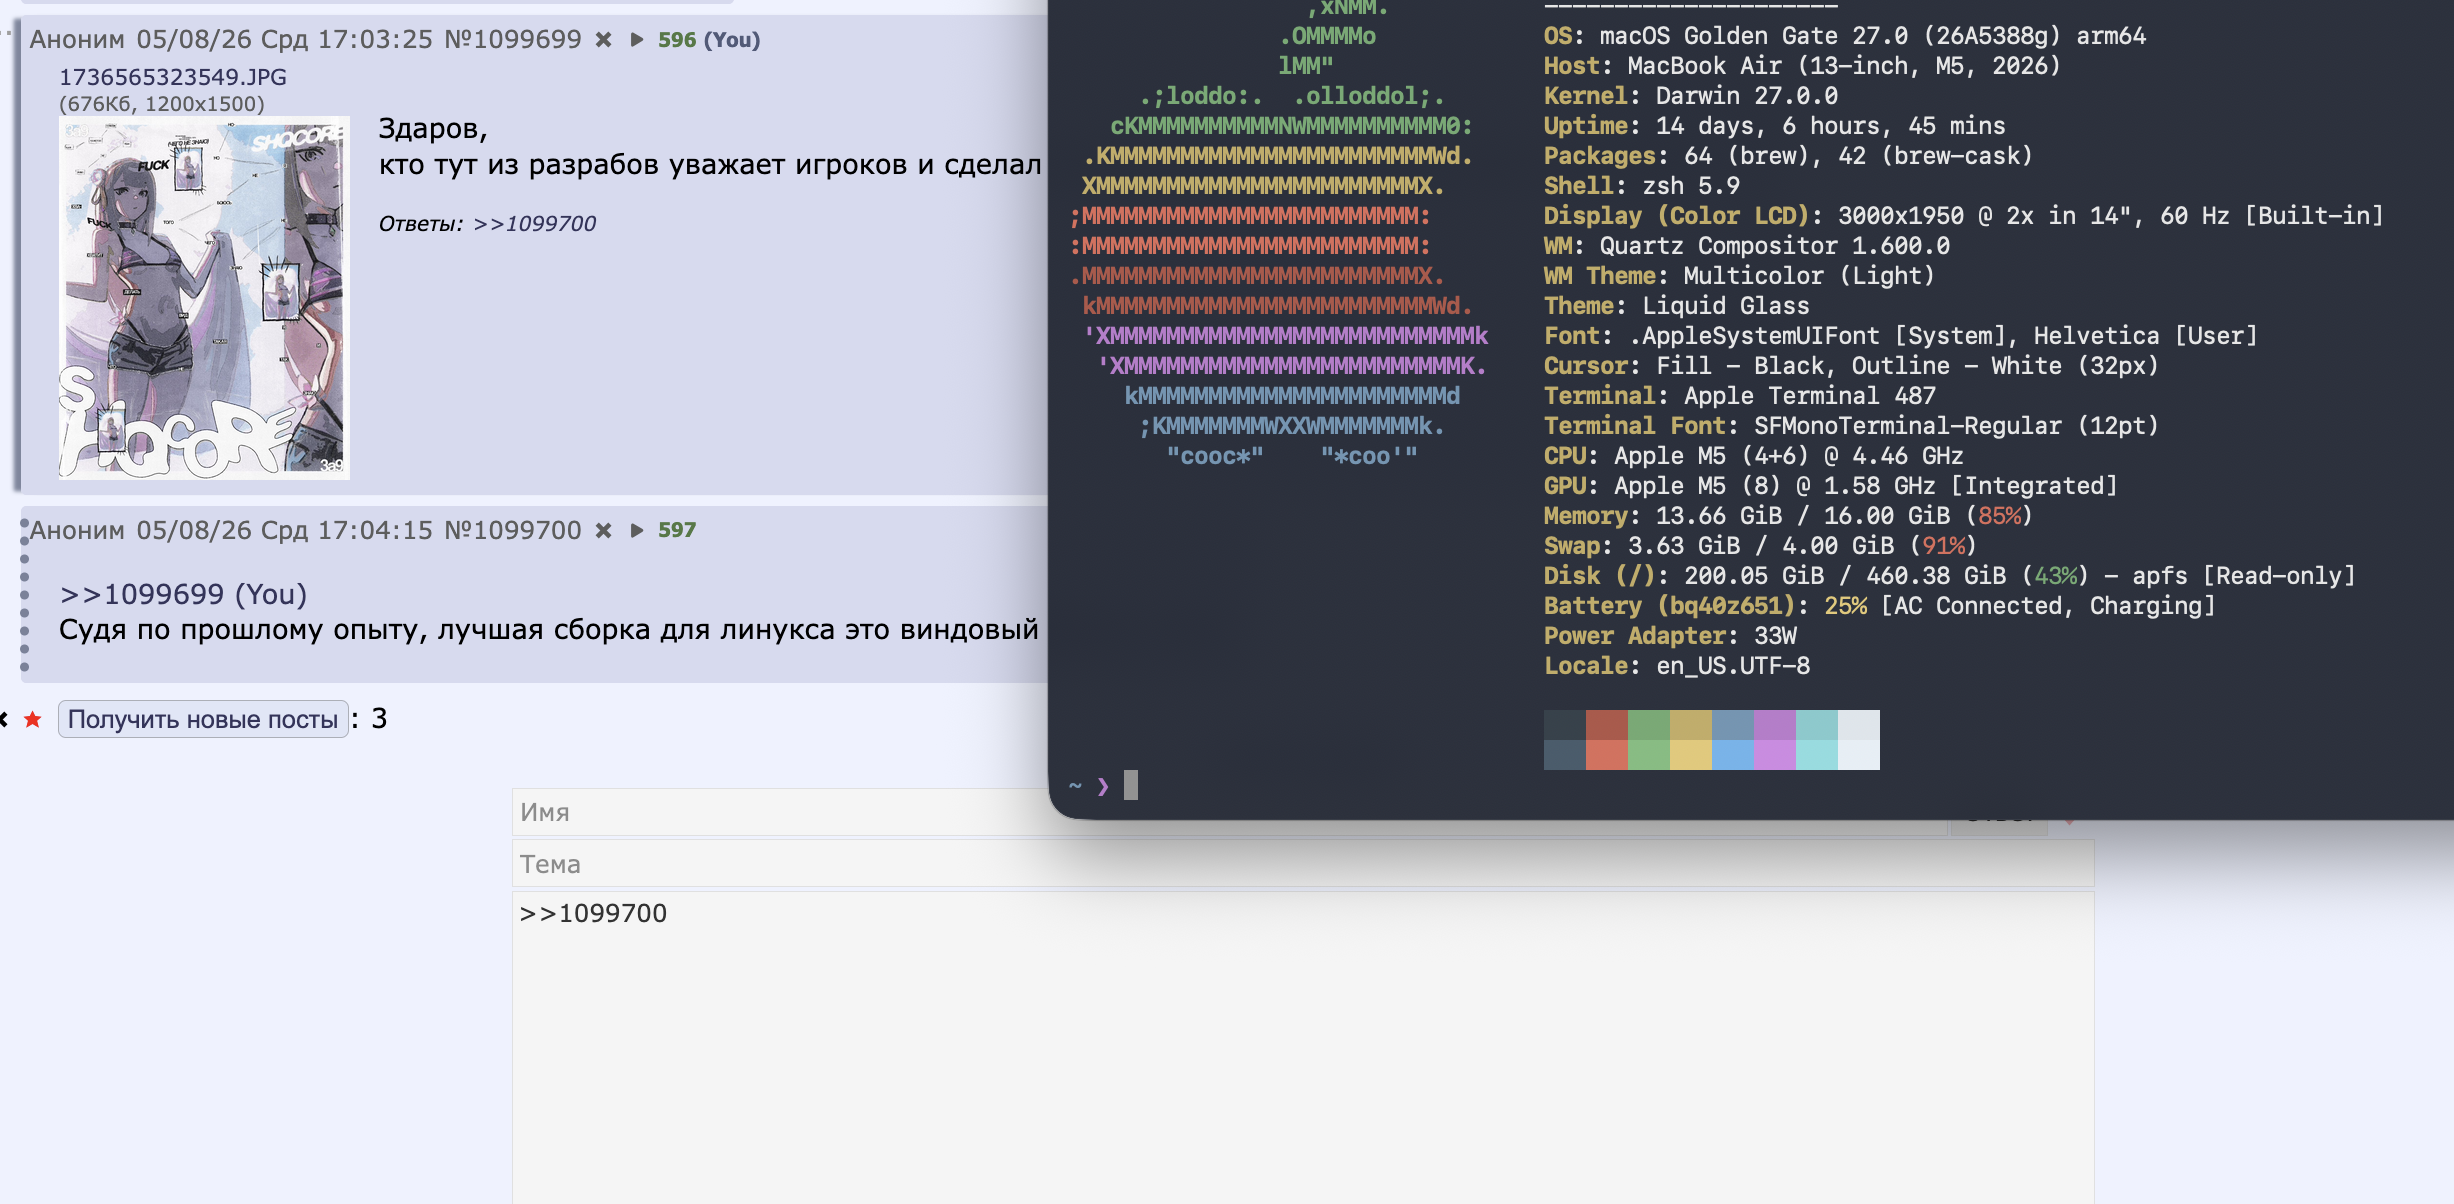Add thread to favorites with the red star
2454x1204 pixels.
pyautogui.click(x=33, y=719)
